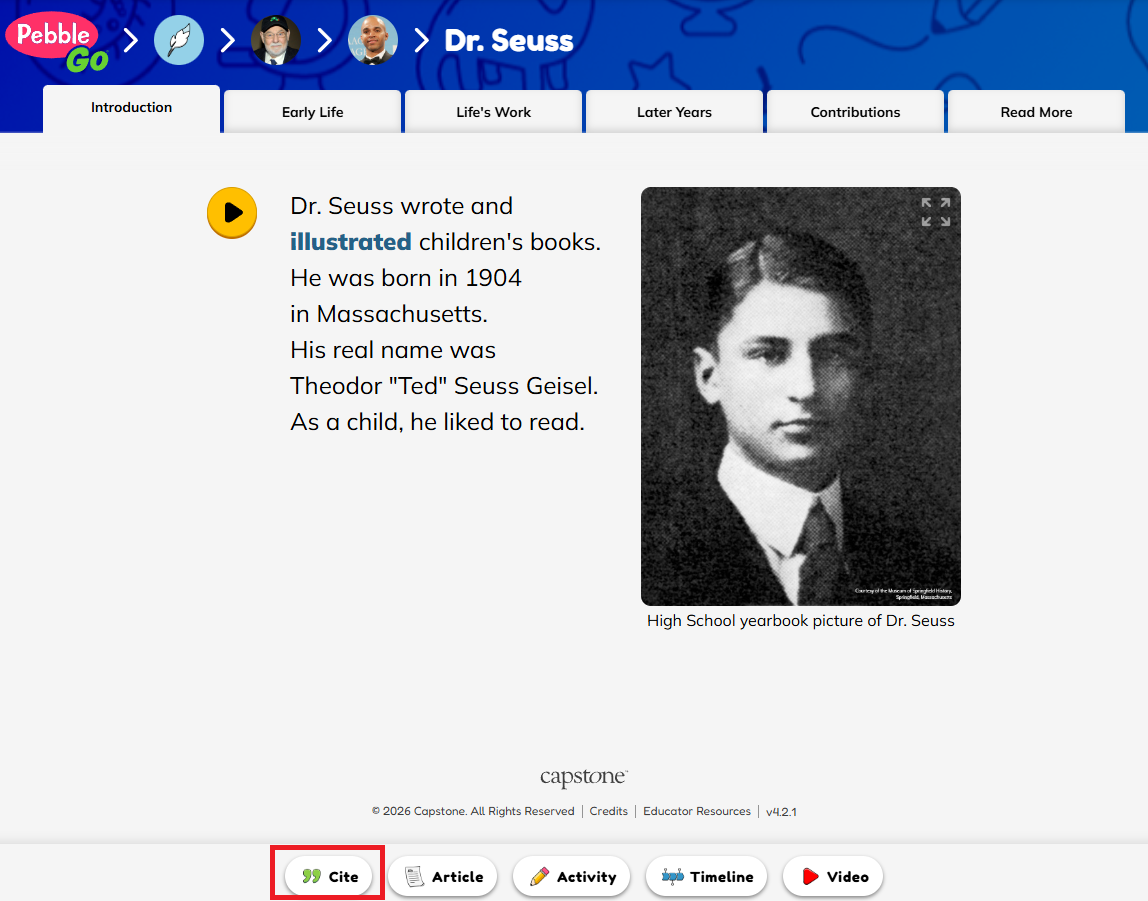Image resolution: width=1148 pixels, height=901 pixels.
Task: View the Read More tab
Action: coord(1036,112)
